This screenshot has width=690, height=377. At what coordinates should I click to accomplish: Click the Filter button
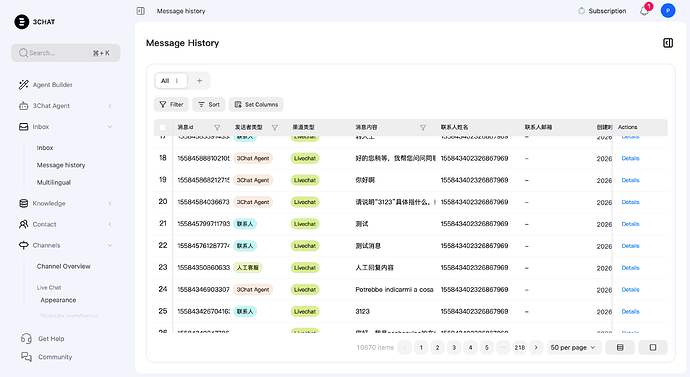click(x=171, y=105)
